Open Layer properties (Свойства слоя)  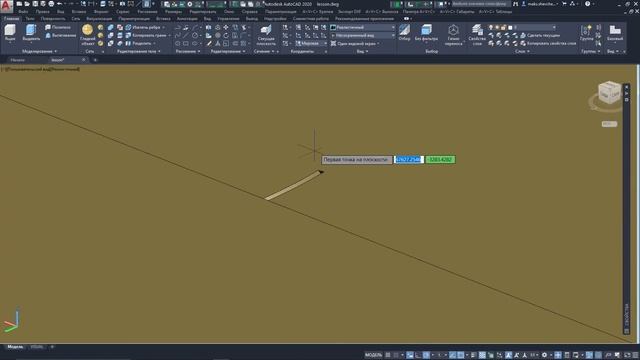click(x=477, y=35)
